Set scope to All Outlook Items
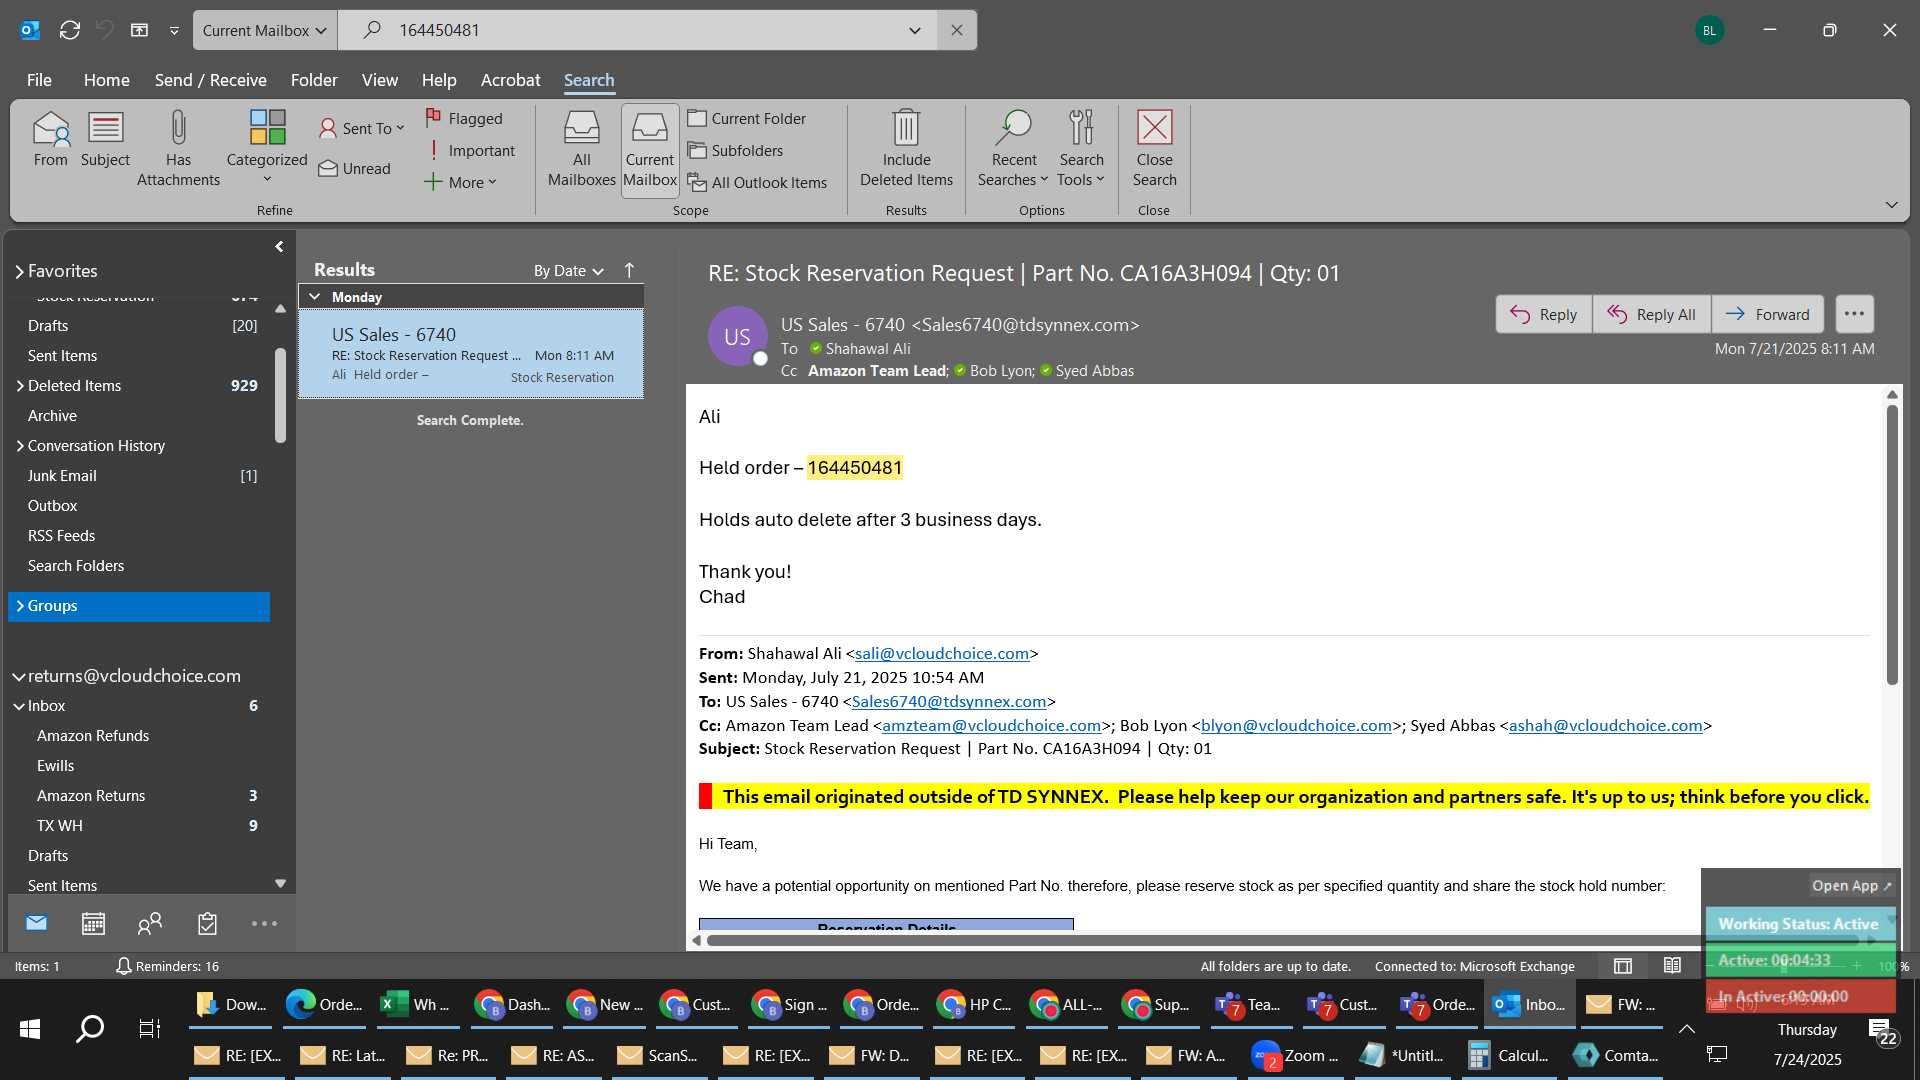Viewport: 1920px width, 1080px height. click(x=757, y=182)
